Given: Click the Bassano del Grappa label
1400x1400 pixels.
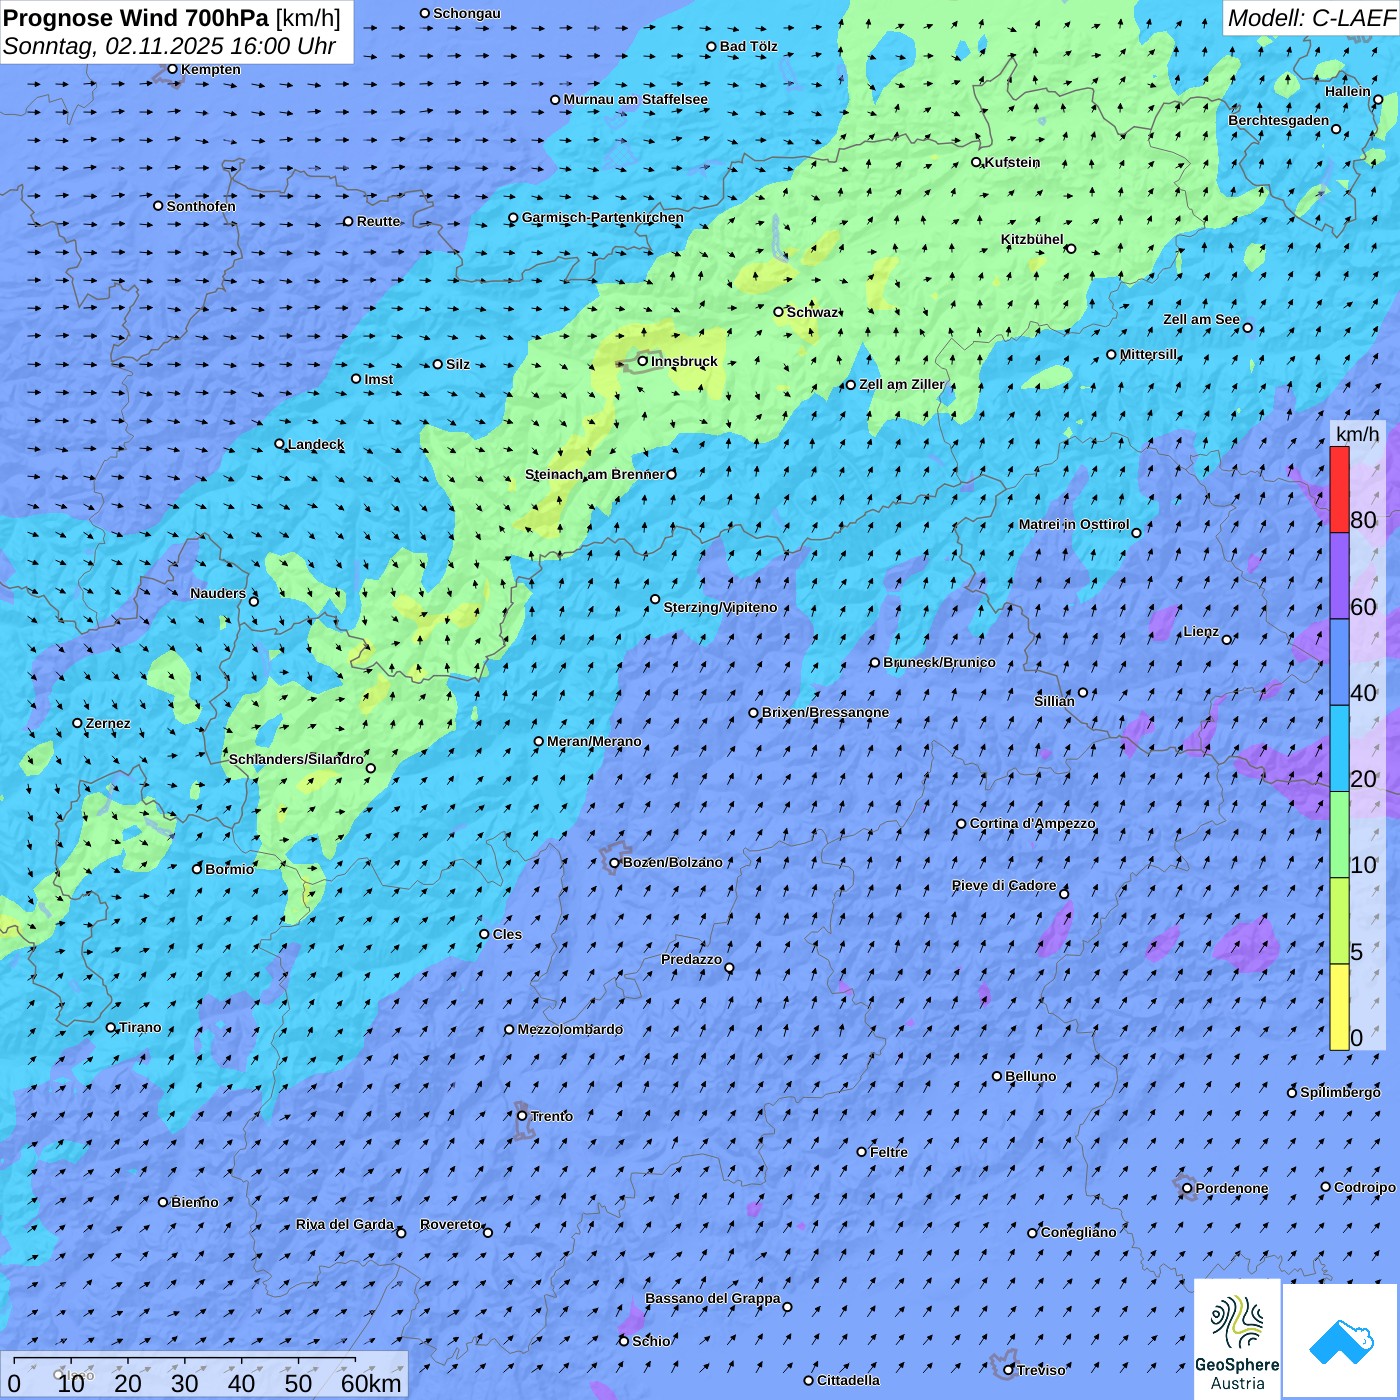Looking at the screenshot, I should pyautogui.click(x=712, y=1298).
